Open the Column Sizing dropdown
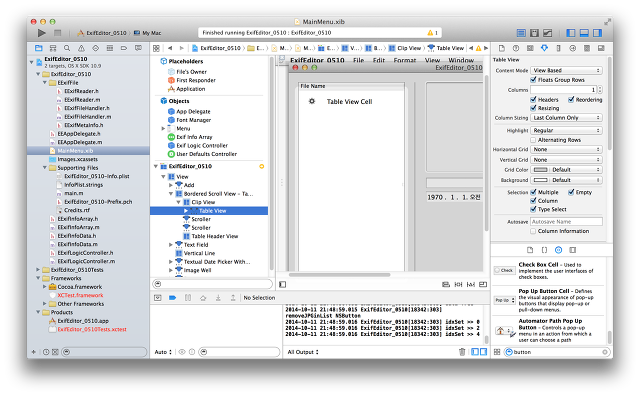This screenshot has height=396, width=640. click(x=566, y=118)
